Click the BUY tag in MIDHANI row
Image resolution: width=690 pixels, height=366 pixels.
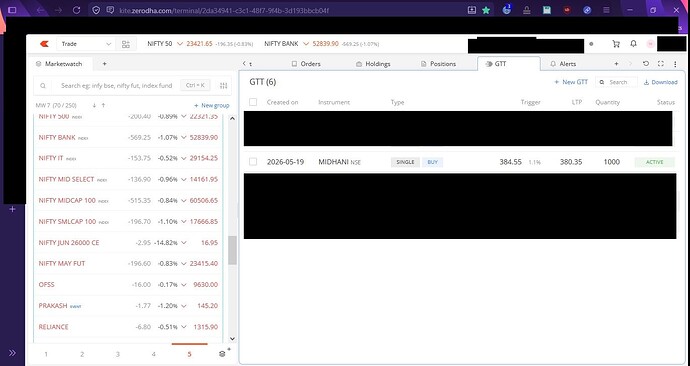[433, 162]
